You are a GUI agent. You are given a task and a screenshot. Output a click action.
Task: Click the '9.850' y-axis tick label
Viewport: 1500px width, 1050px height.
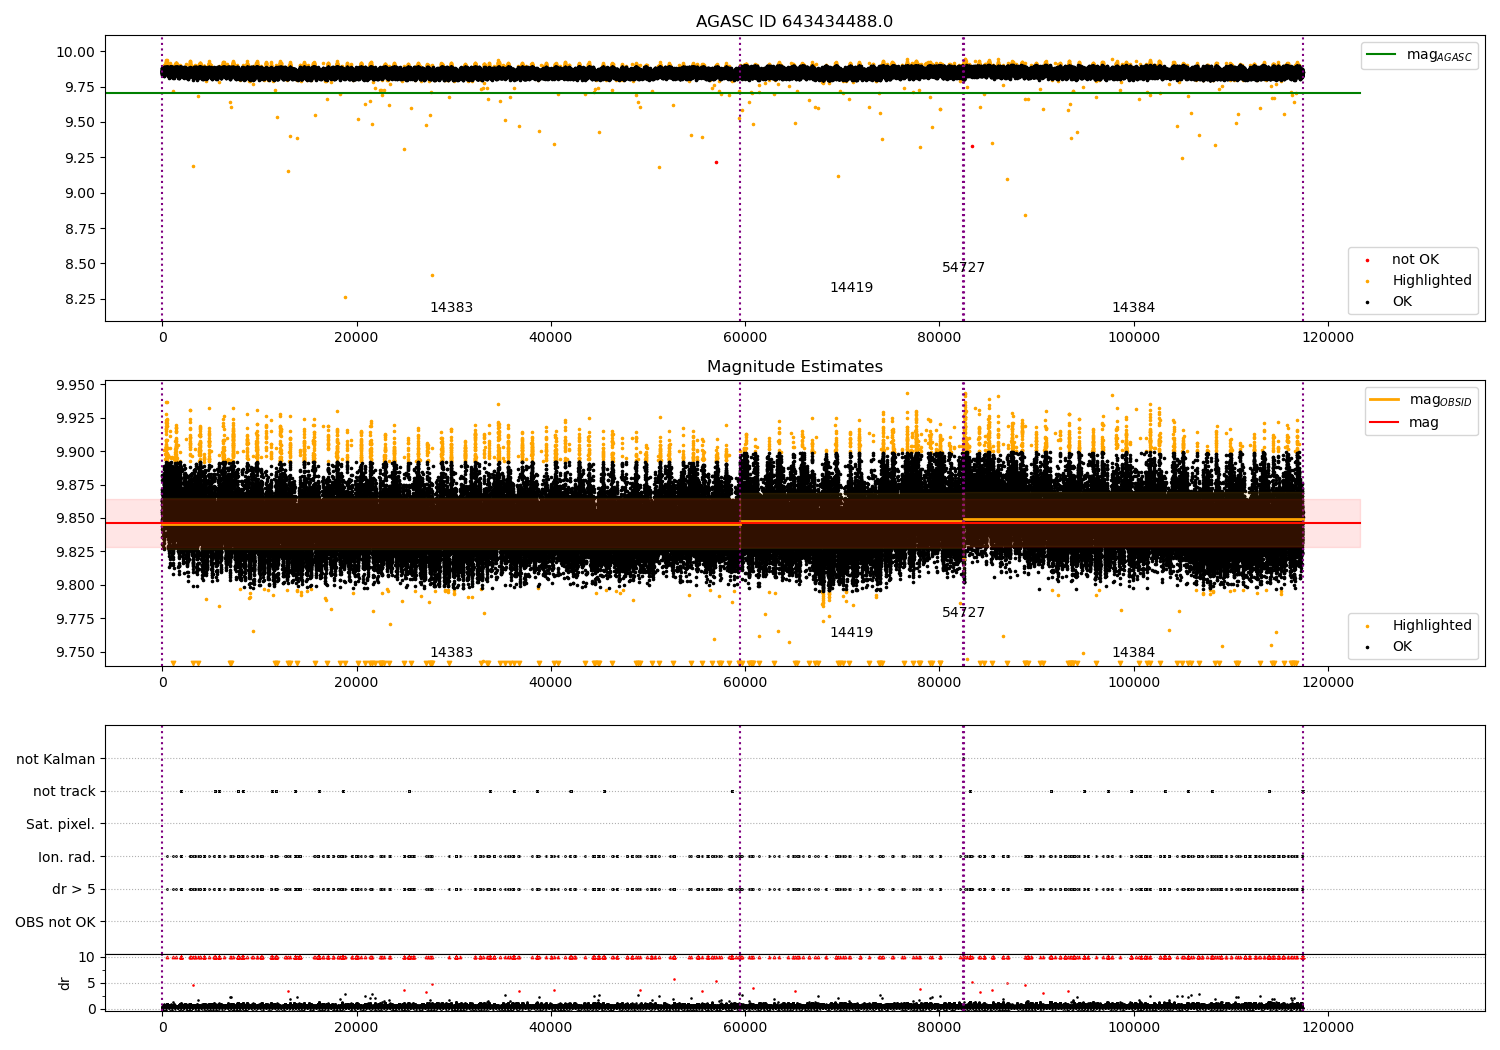pos(76,518)
